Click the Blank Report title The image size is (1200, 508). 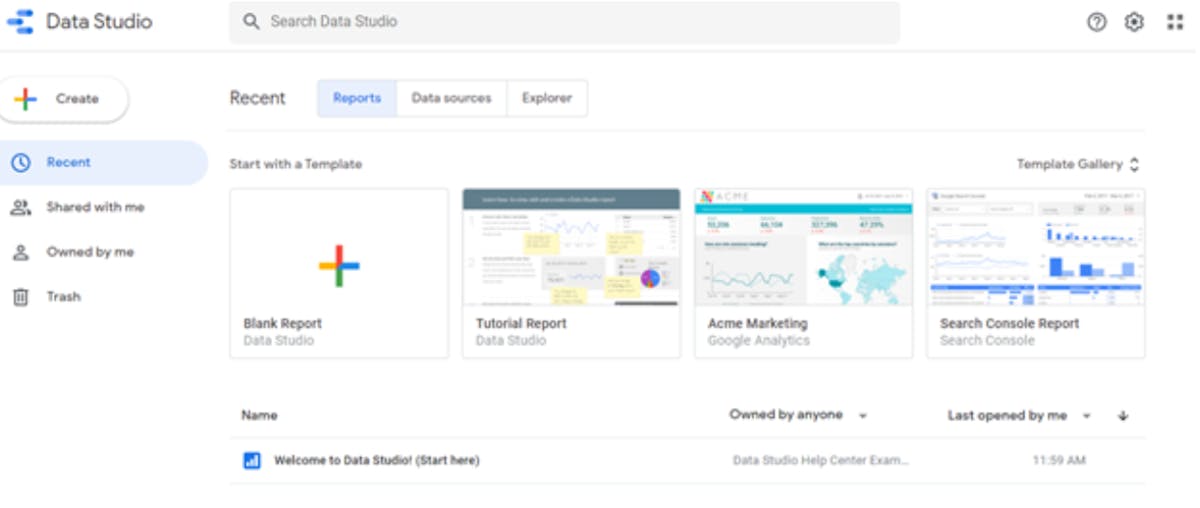283,324
